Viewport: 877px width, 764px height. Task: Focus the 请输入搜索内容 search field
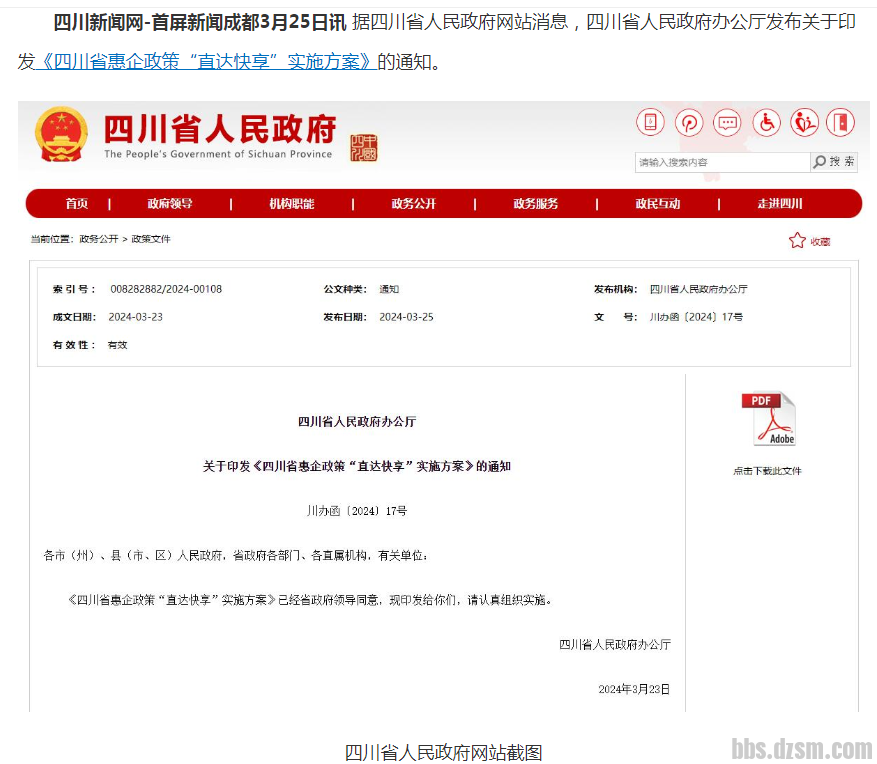pos(721,162)
